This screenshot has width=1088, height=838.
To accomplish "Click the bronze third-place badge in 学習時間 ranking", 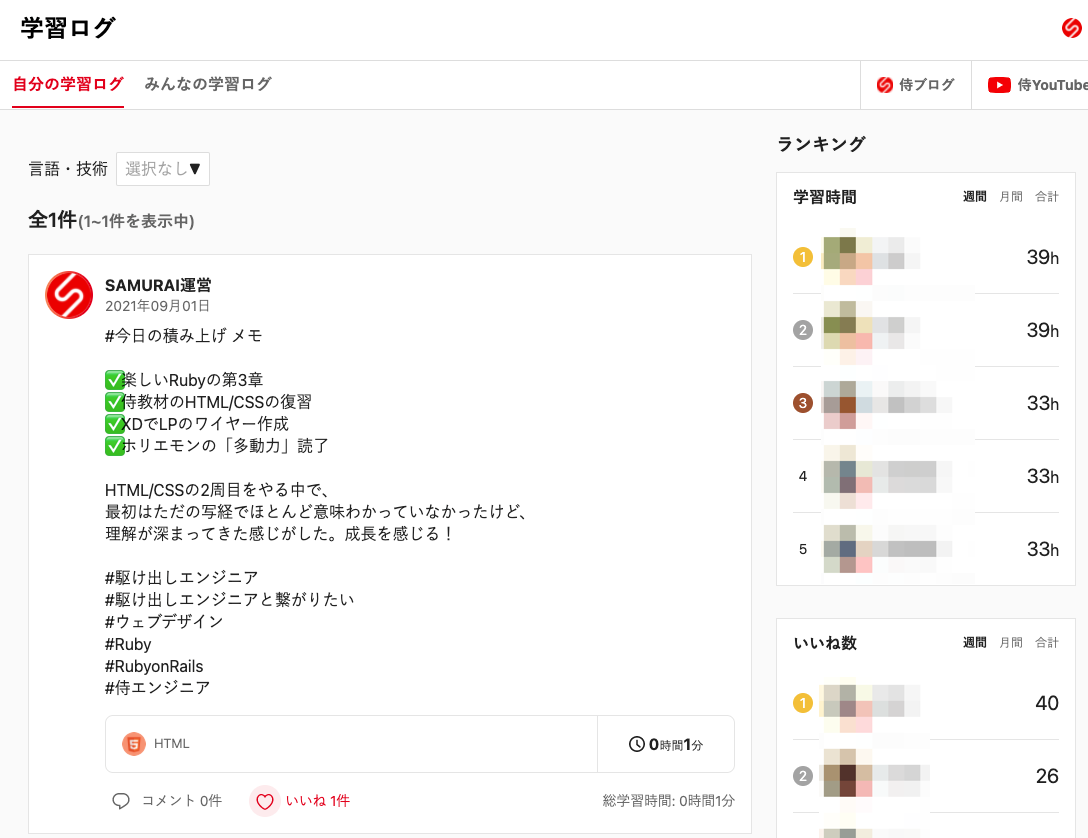I will click(x=803, y=403).
